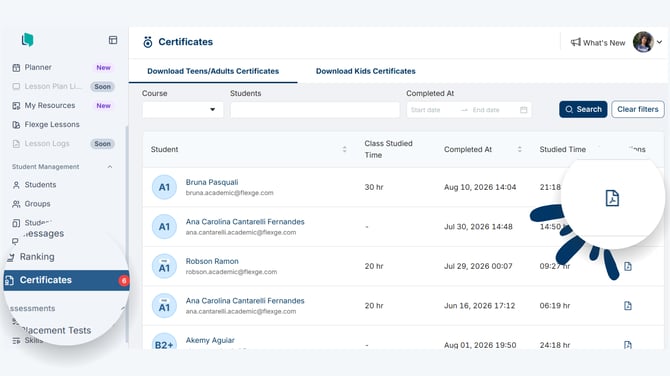Click the calendar icon in the date range
Viewport: 670px width, 376px height.
523,110
